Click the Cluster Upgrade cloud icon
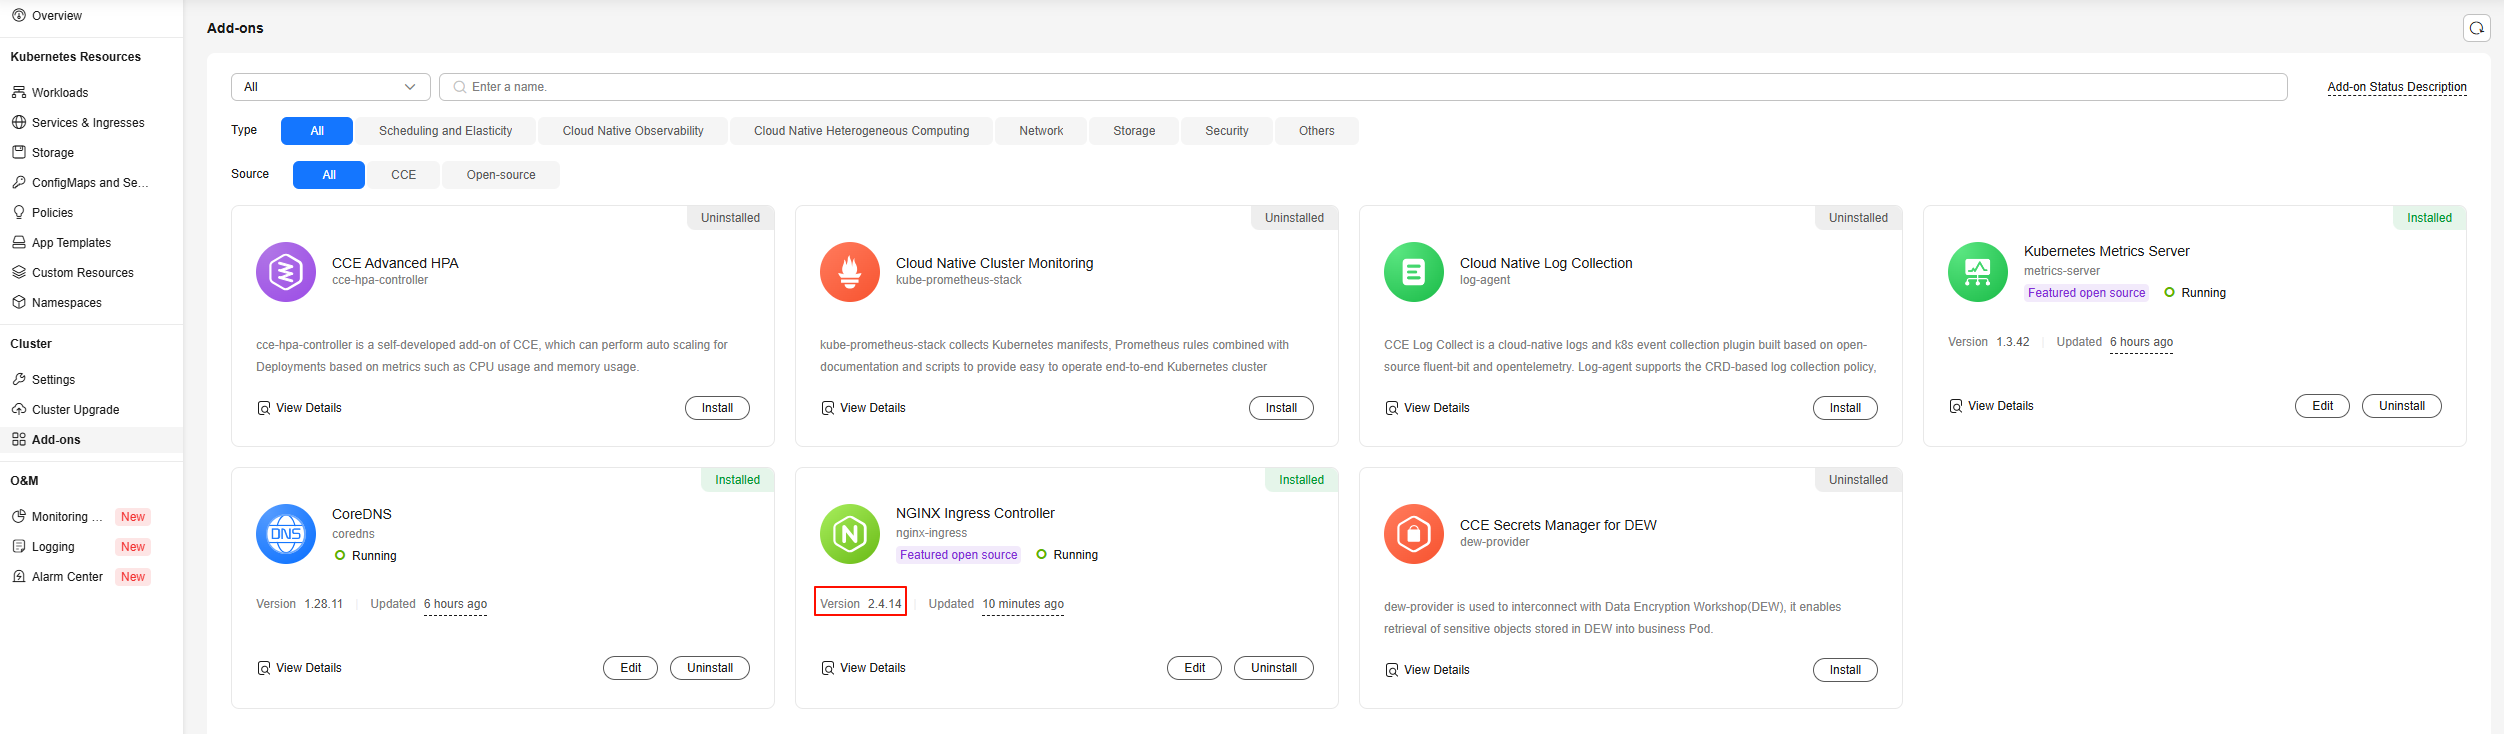Image resolution: width=2504 pixels, height=734 pixels. [x=18, y=409]
